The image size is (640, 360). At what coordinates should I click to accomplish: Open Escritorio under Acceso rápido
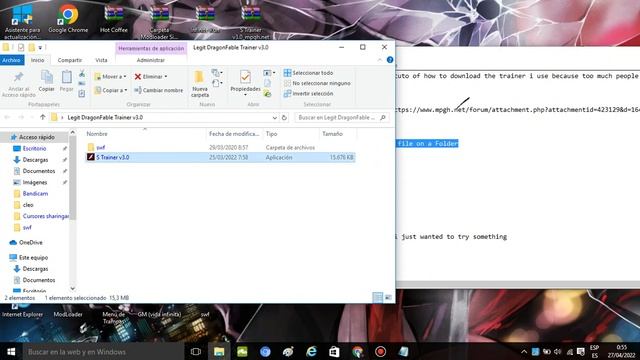(34, 149)
